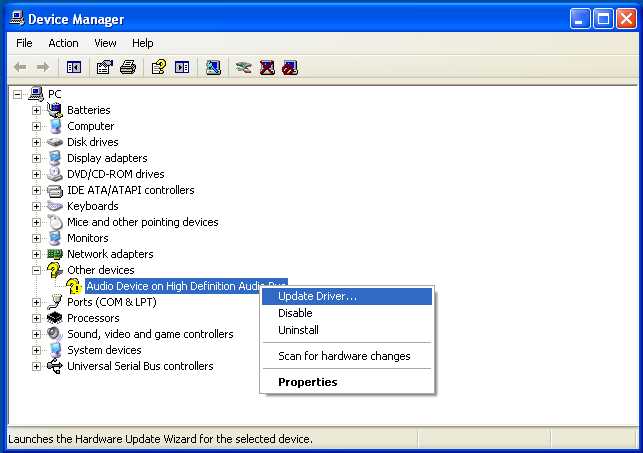
Task: Expand the Processors node
Action: 36,318
